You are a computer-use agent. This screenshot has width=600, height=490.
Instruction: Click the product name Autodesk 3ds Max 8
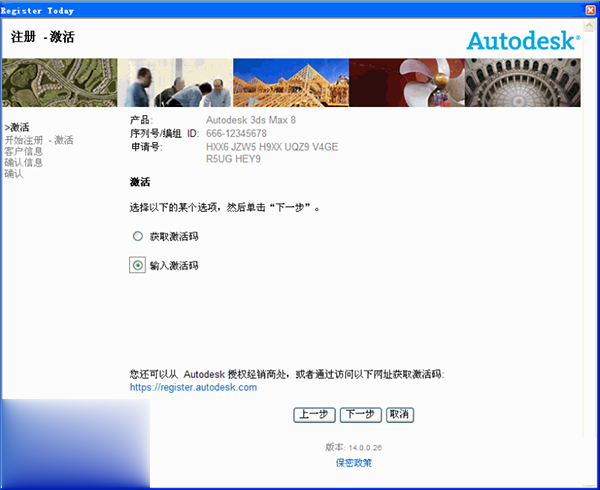(x=251, y=120)
